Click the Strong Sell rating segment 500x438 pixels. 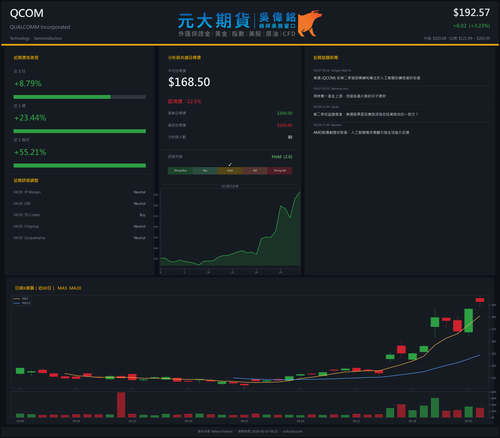(280, 171)
